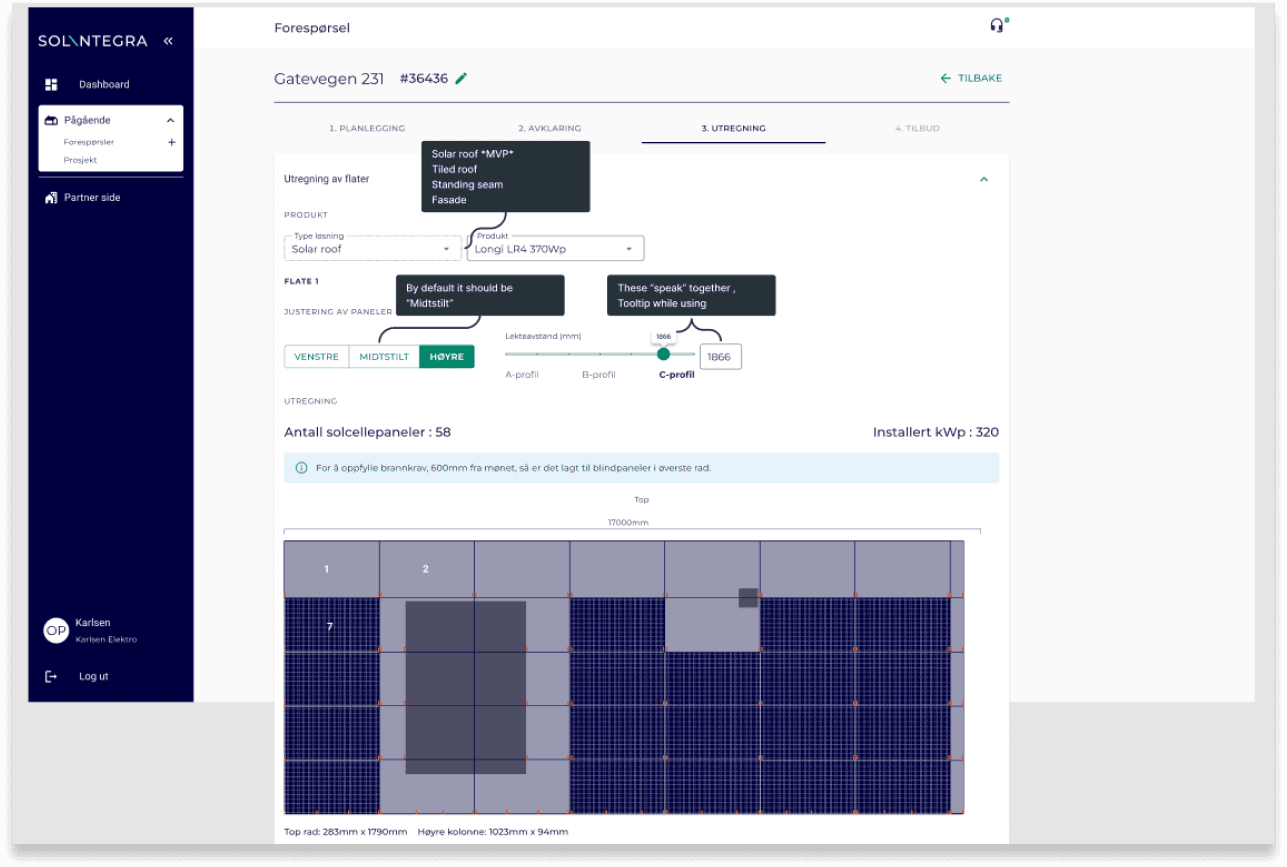The height and width of the screenshot is (867, 1287).
Task: Click the TILBAKE link
Action: [x=971, y=78]
